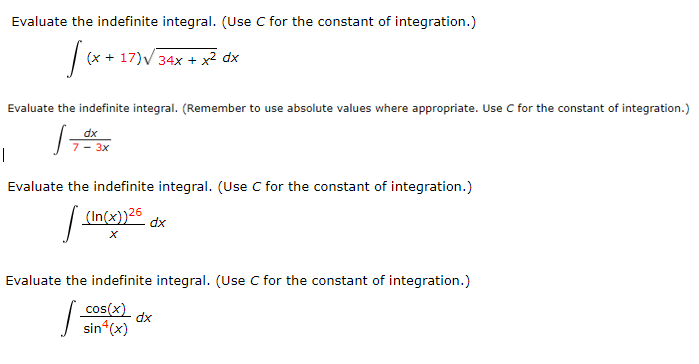This screenshot has height=364, width=699.
Task: Click the dx following the ln fraction
Action: 158,222
